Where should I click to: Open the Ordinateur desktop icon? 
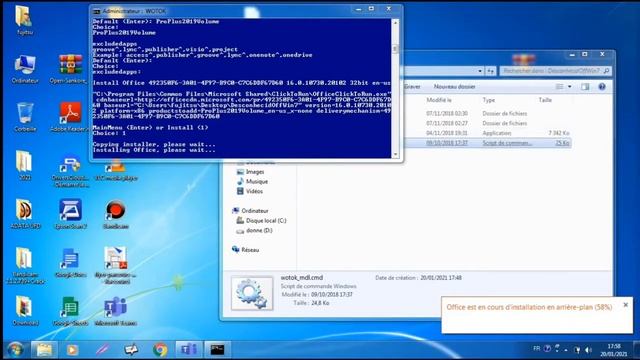[x=25, y=69]
